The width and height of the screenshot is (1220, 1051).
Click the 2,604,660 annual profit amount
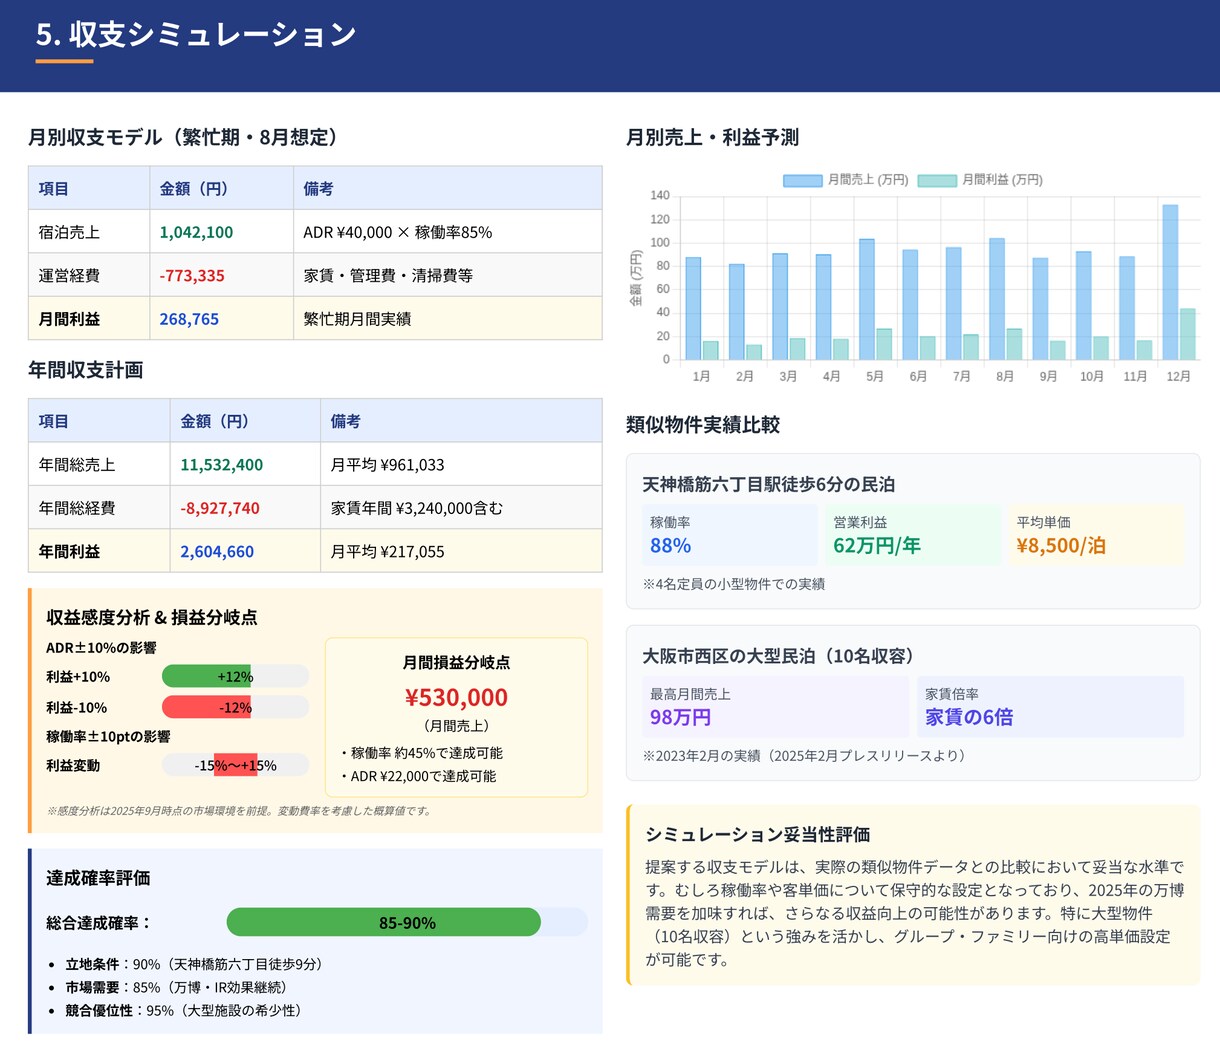point(217,551)
